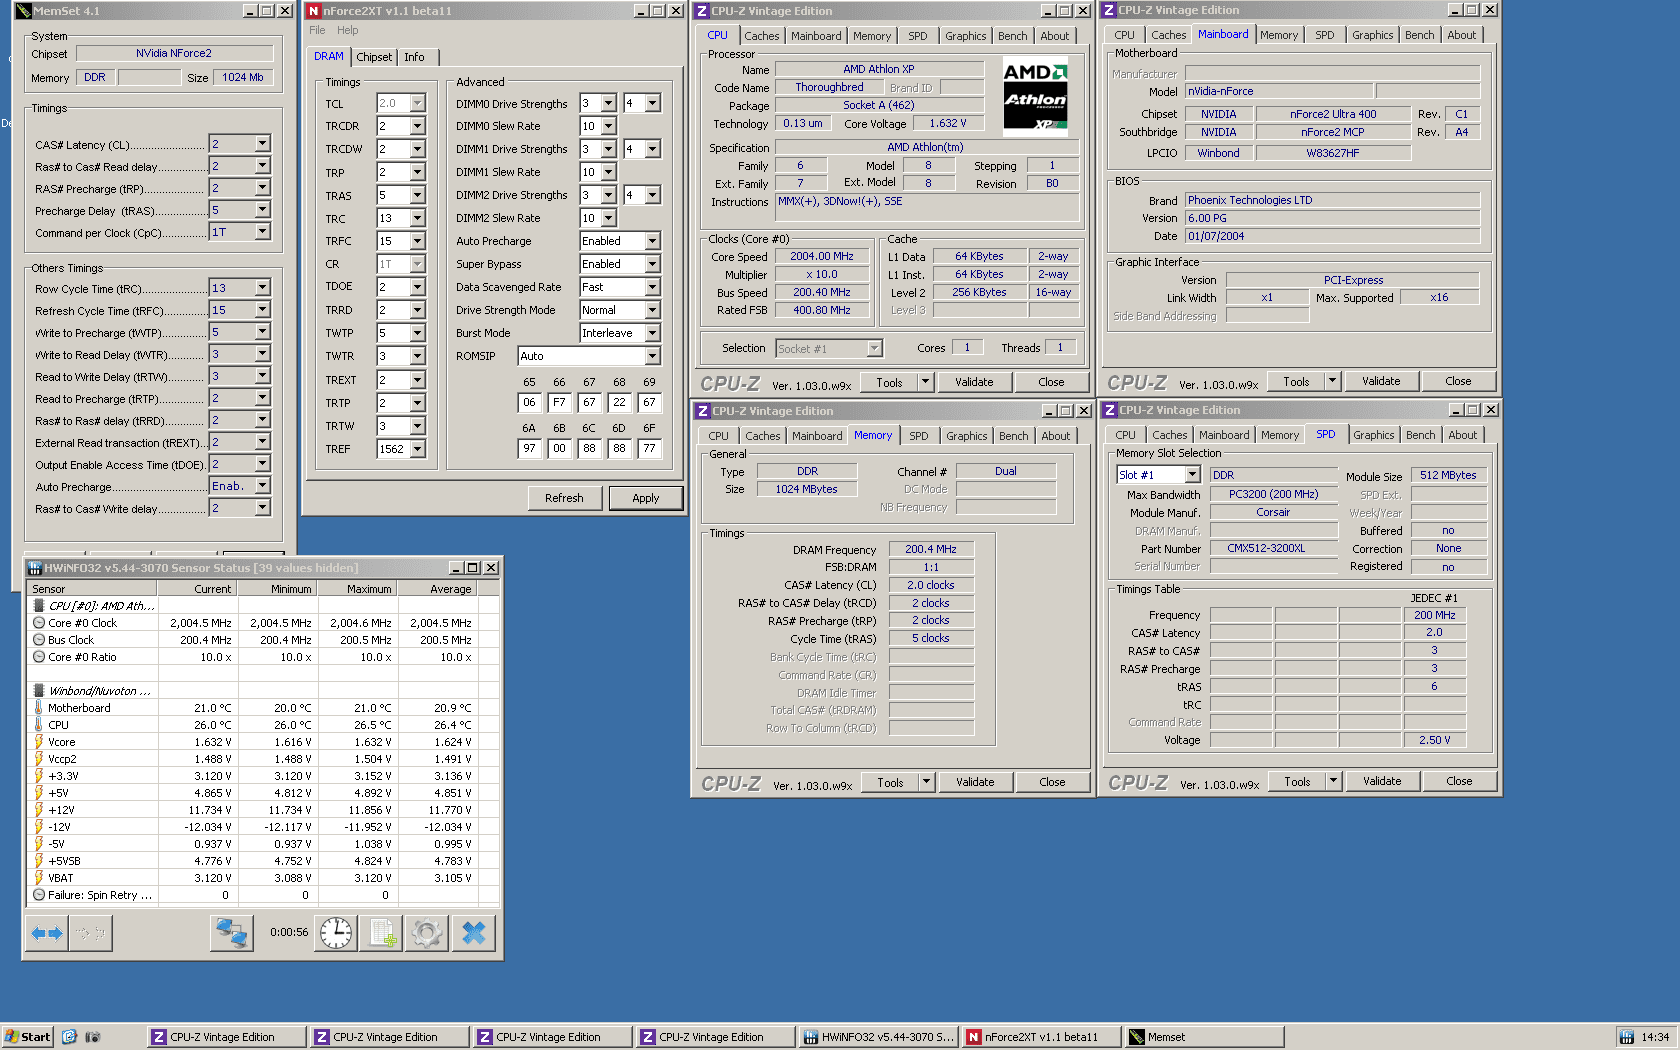Open the Info tab in nForce2XT

(414, 57)
